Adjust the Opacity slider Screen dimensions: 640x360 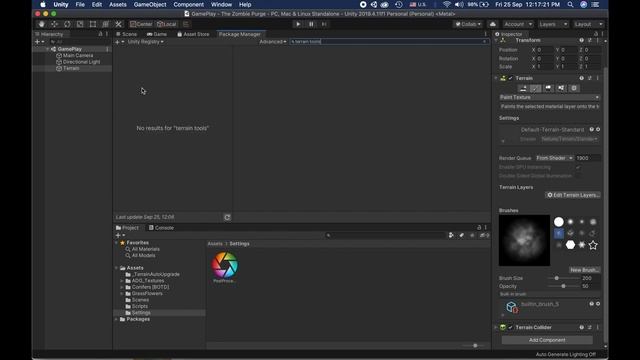pyautogui.click(x=563, y=286)
